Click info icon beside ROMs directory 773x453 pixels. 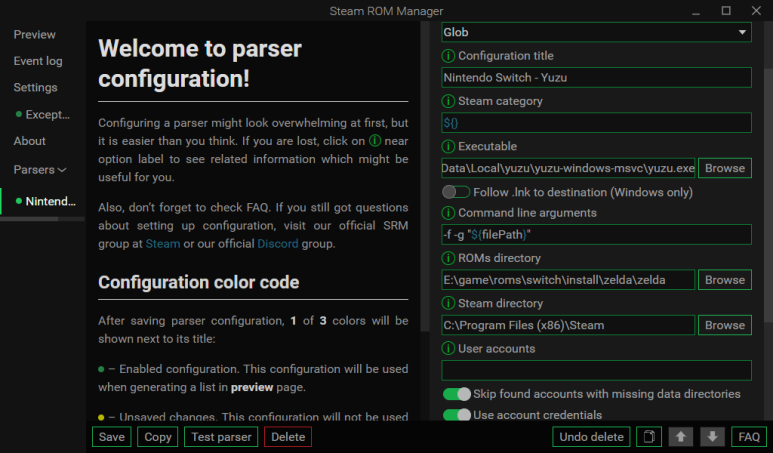coord(448,258)
